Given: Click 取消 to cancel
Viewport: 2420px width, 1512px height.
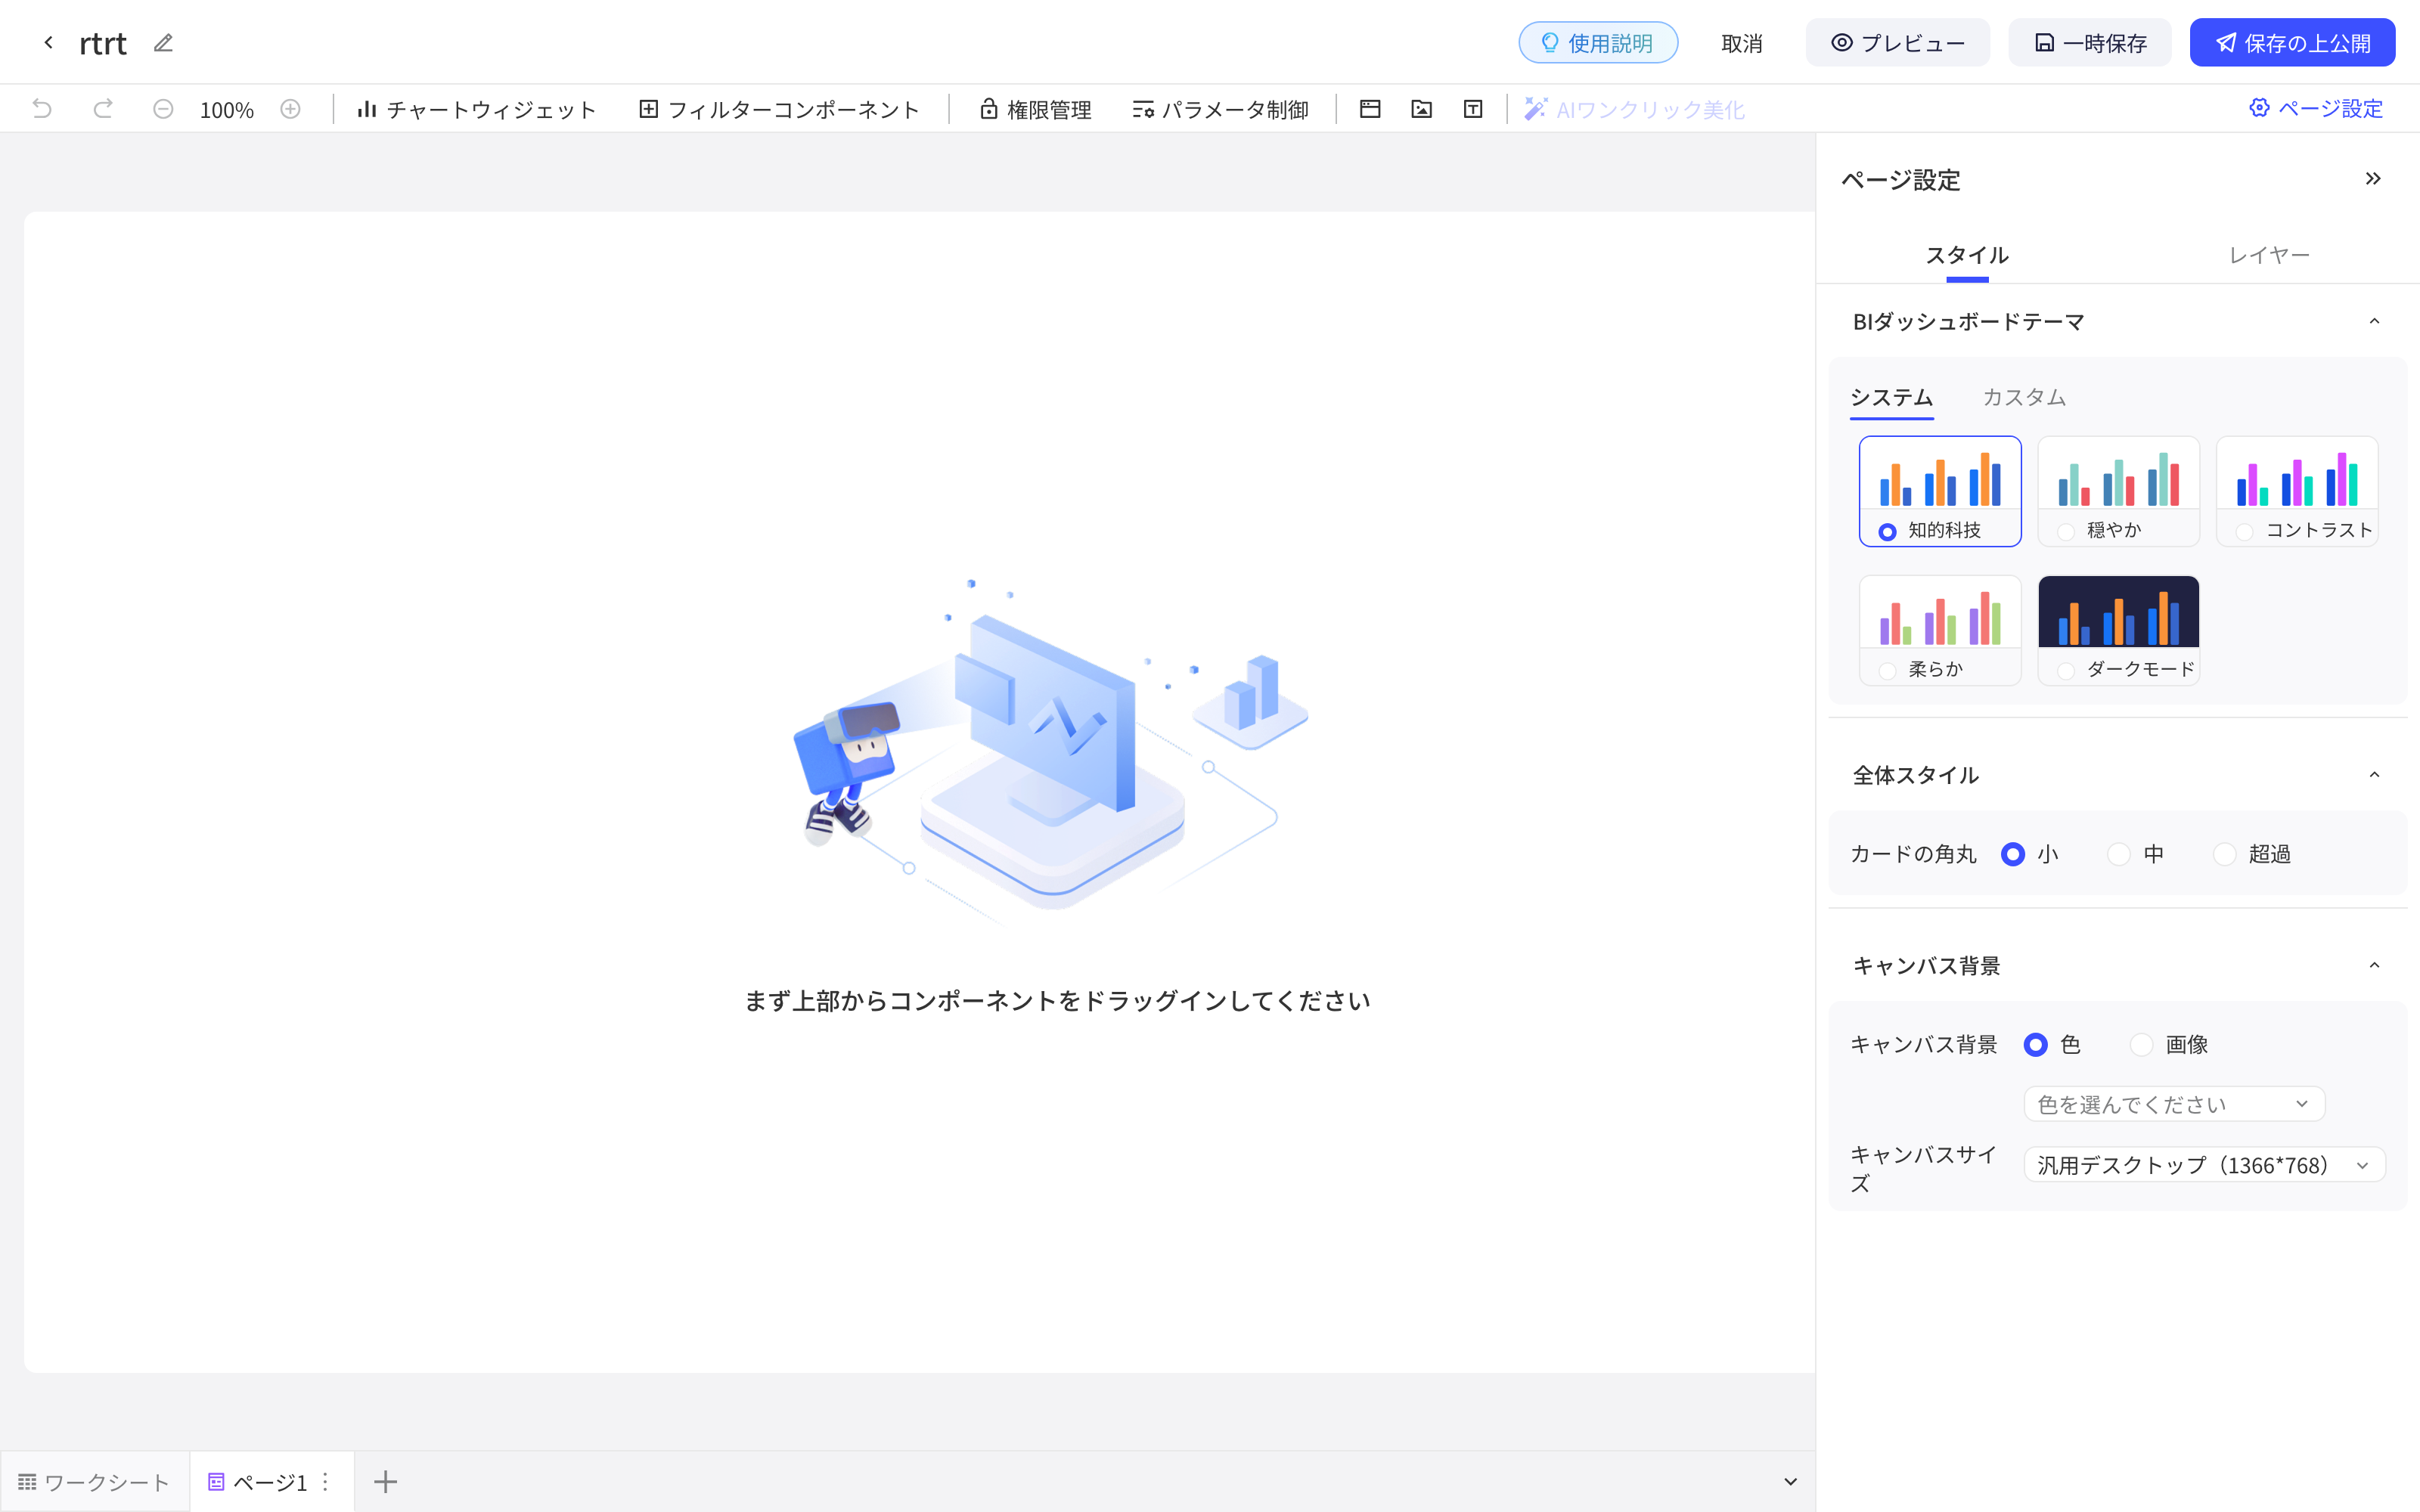Looking at the screenshot, I should click(1742, 43).
